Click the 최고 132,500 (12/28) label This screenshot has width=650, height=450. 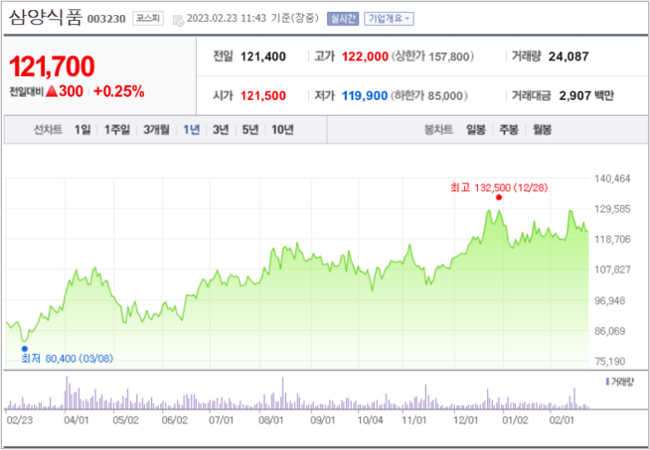(x=499, y=188)
